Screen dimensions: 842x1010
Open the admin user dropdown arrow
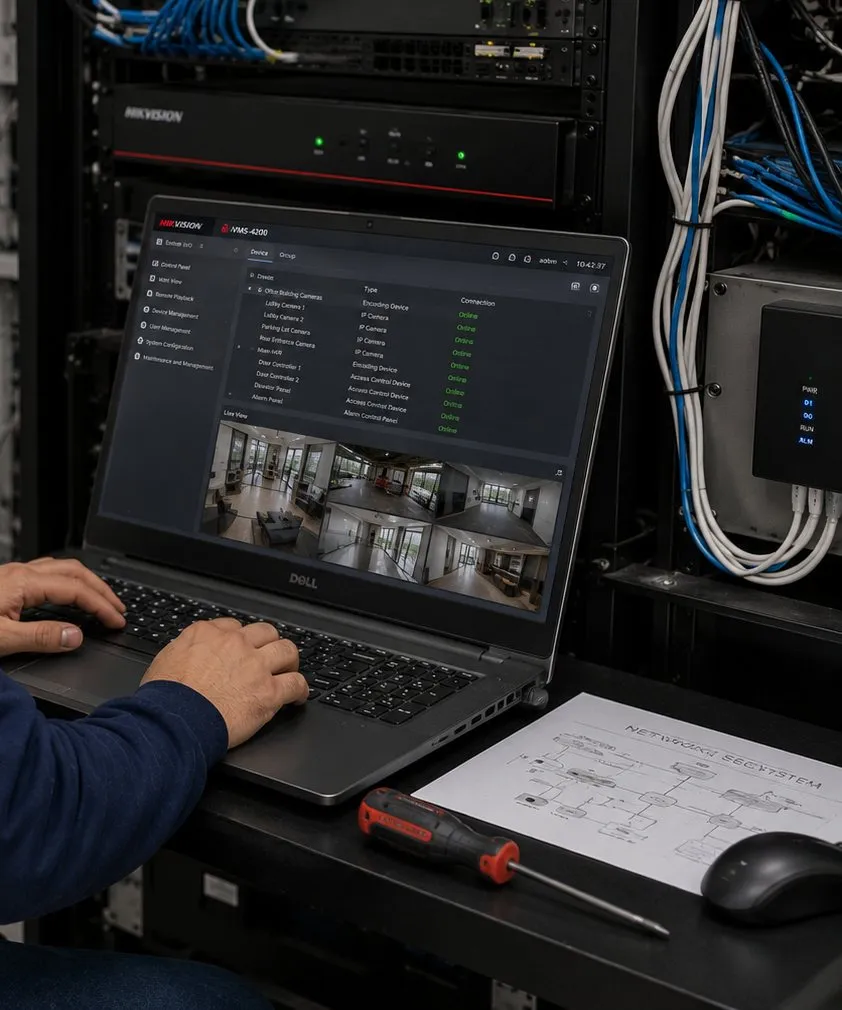pyautogui.click(x=565, y=262)
